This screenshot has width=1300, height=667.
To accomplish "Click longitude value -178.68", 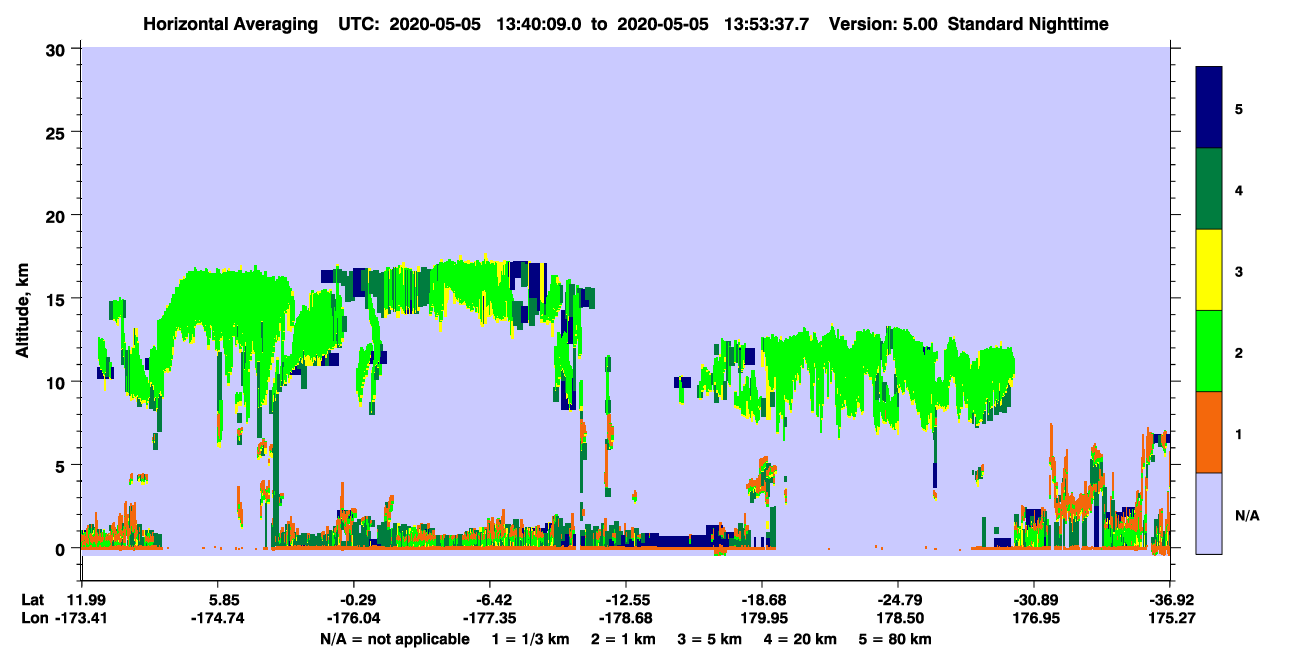I will click(x=625, y=619).
